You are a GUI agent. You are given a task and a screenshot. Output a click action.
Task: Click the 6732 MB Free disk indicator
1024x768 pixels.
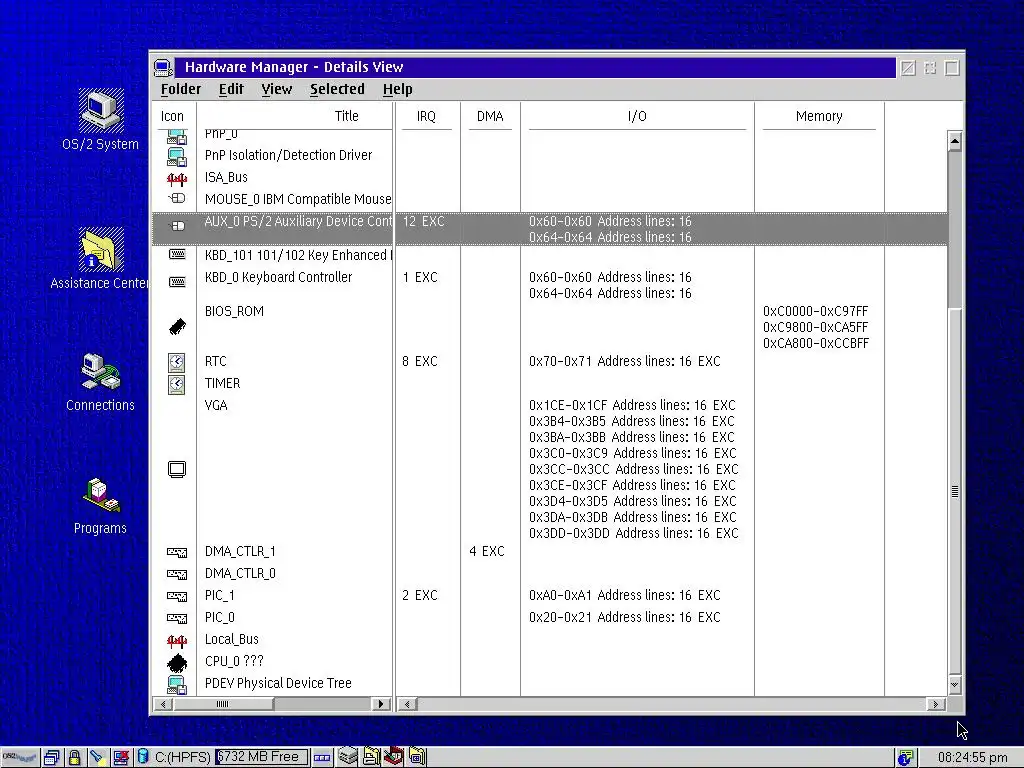[x=261, y=758]
